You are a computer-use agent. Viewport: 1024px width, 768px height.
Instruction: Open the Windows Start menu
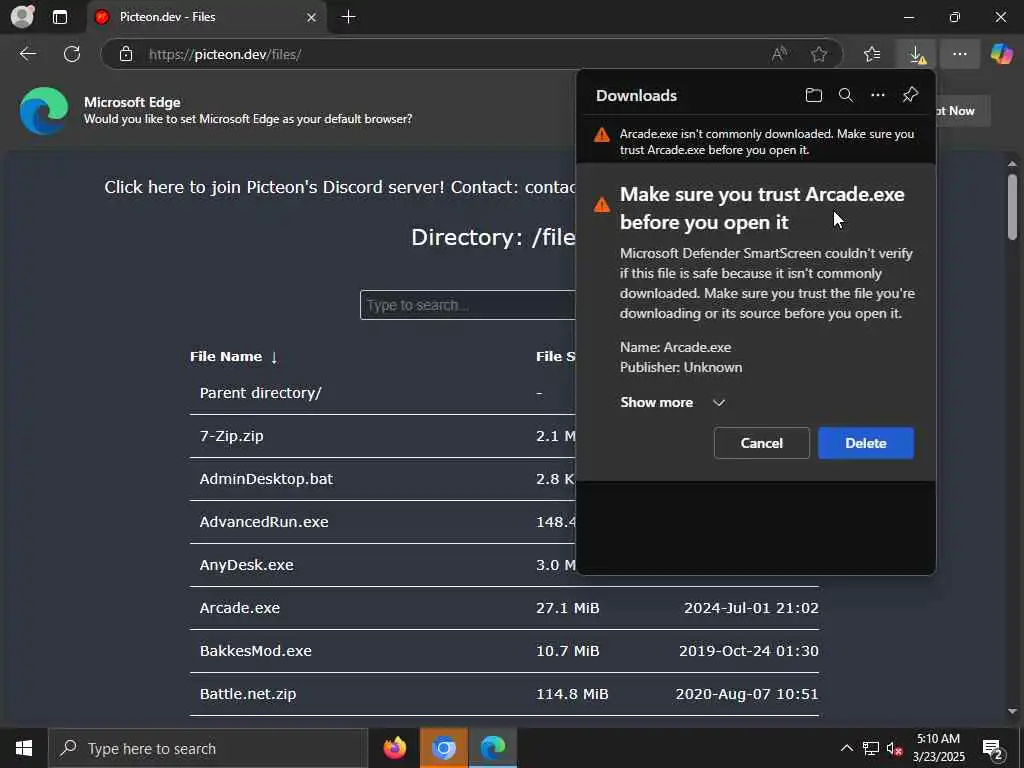pyautogui.click(x=24, y=748)
